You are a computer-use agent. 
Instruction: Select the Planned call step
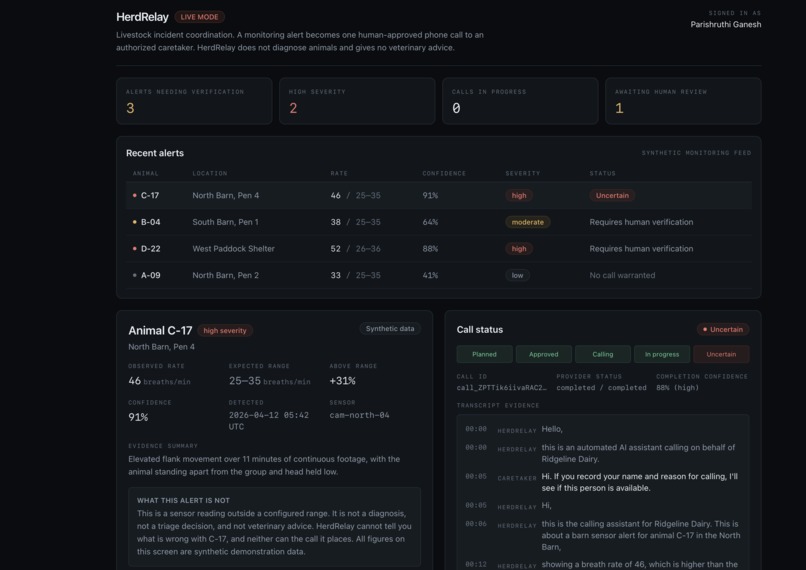tap(484, 354)
